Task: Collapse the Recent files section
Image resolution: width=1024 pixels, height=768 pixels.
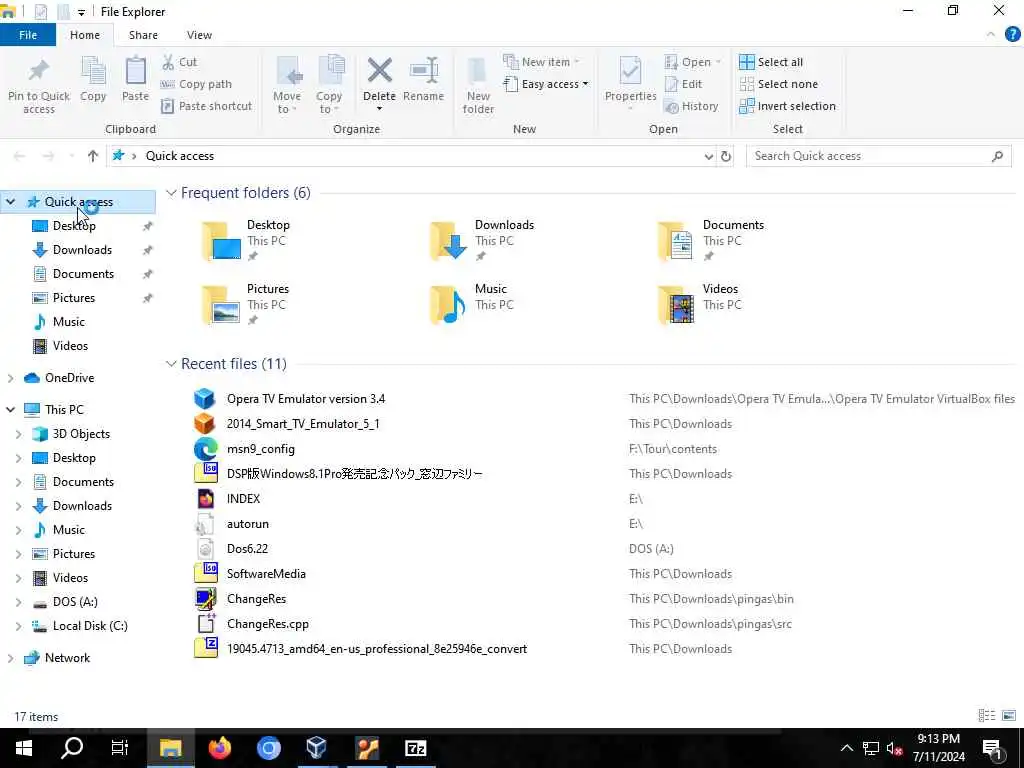Action: click(x=171, y=364)
